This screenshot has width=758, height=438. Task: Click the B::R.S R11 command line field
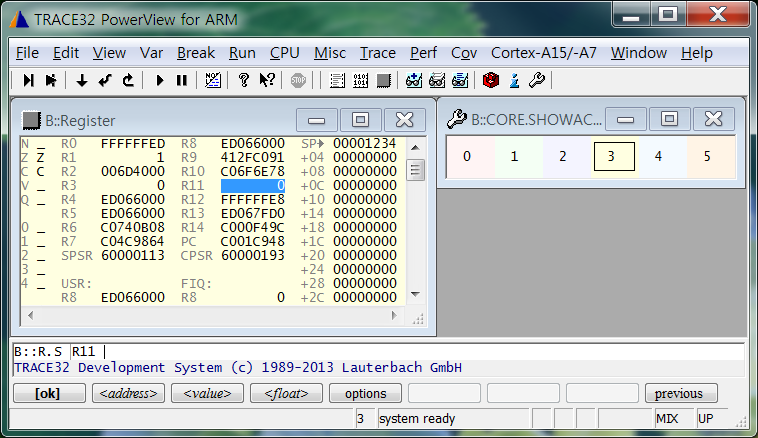click(400, 351)
